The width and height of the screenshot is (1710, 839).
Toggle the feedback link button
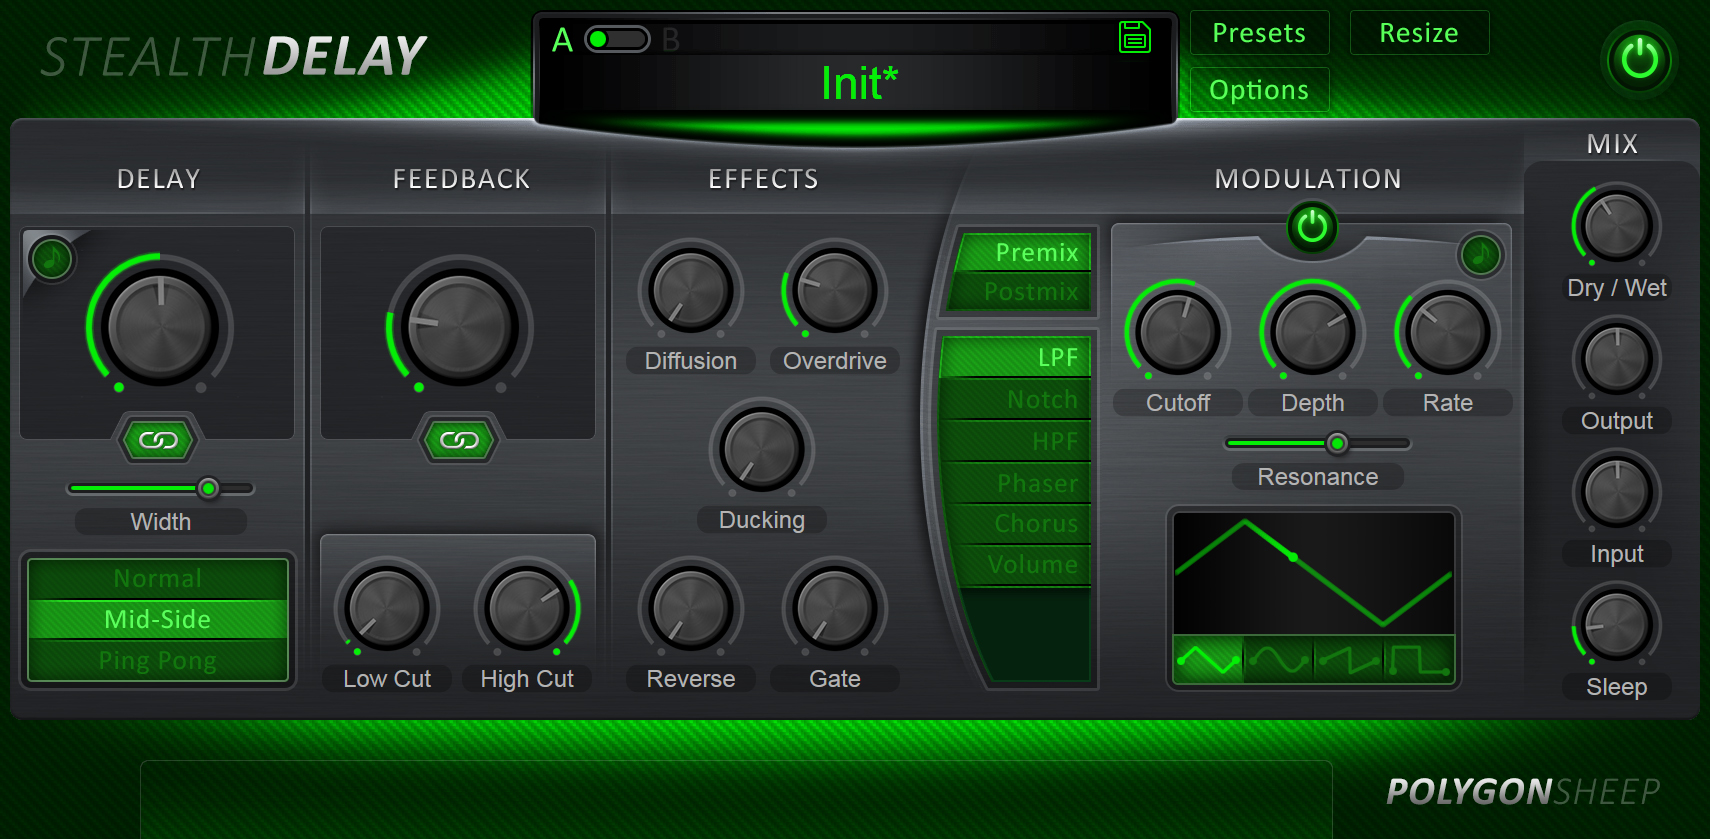pyautogui.click(x=459, y=440)
